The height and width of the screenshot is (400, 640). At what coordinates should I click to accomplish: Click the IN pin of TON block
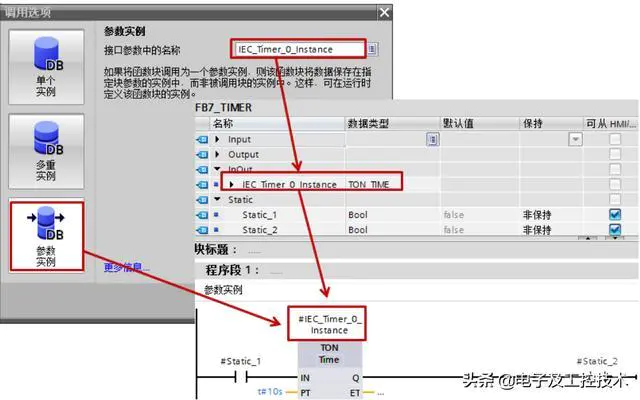pos(305,378)
